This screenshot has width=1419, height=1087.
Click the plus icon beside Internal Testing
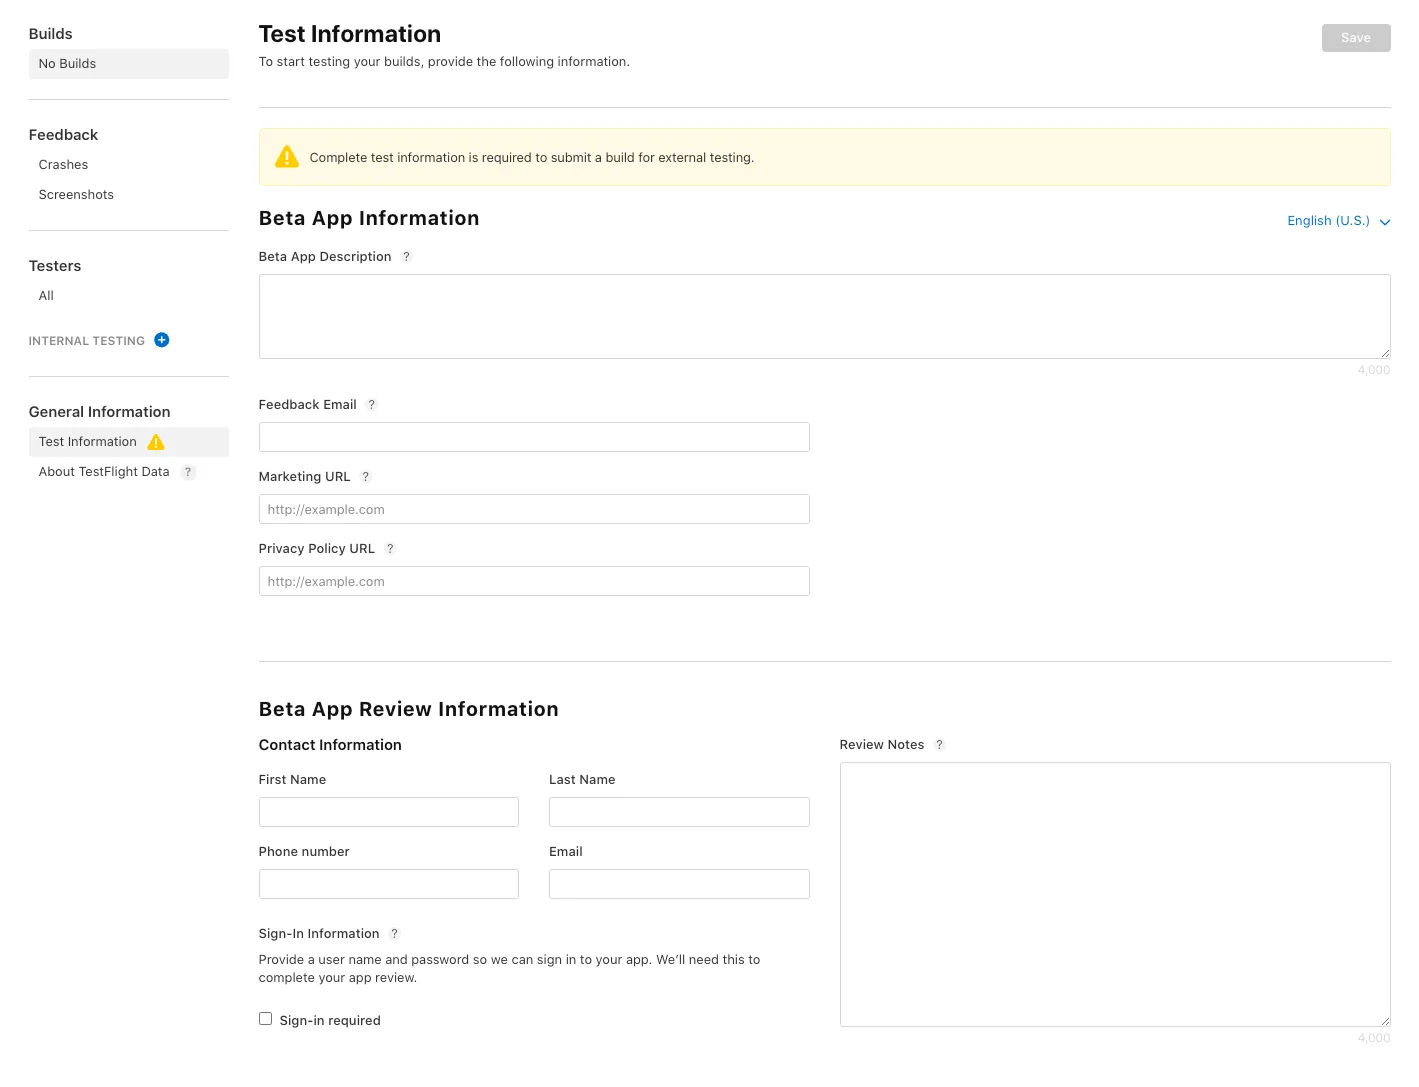(x=162, y=340)
